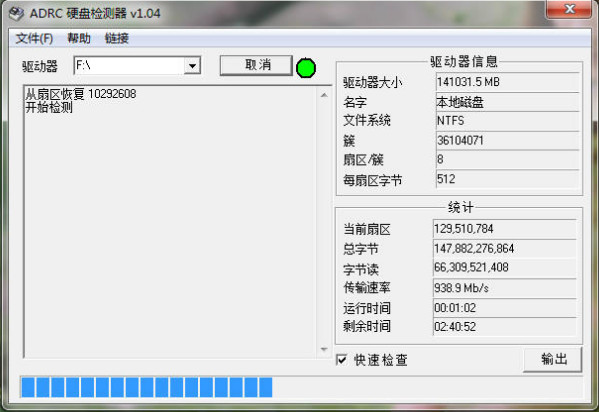Click remaining time value 02:40:52

point(455,327)
